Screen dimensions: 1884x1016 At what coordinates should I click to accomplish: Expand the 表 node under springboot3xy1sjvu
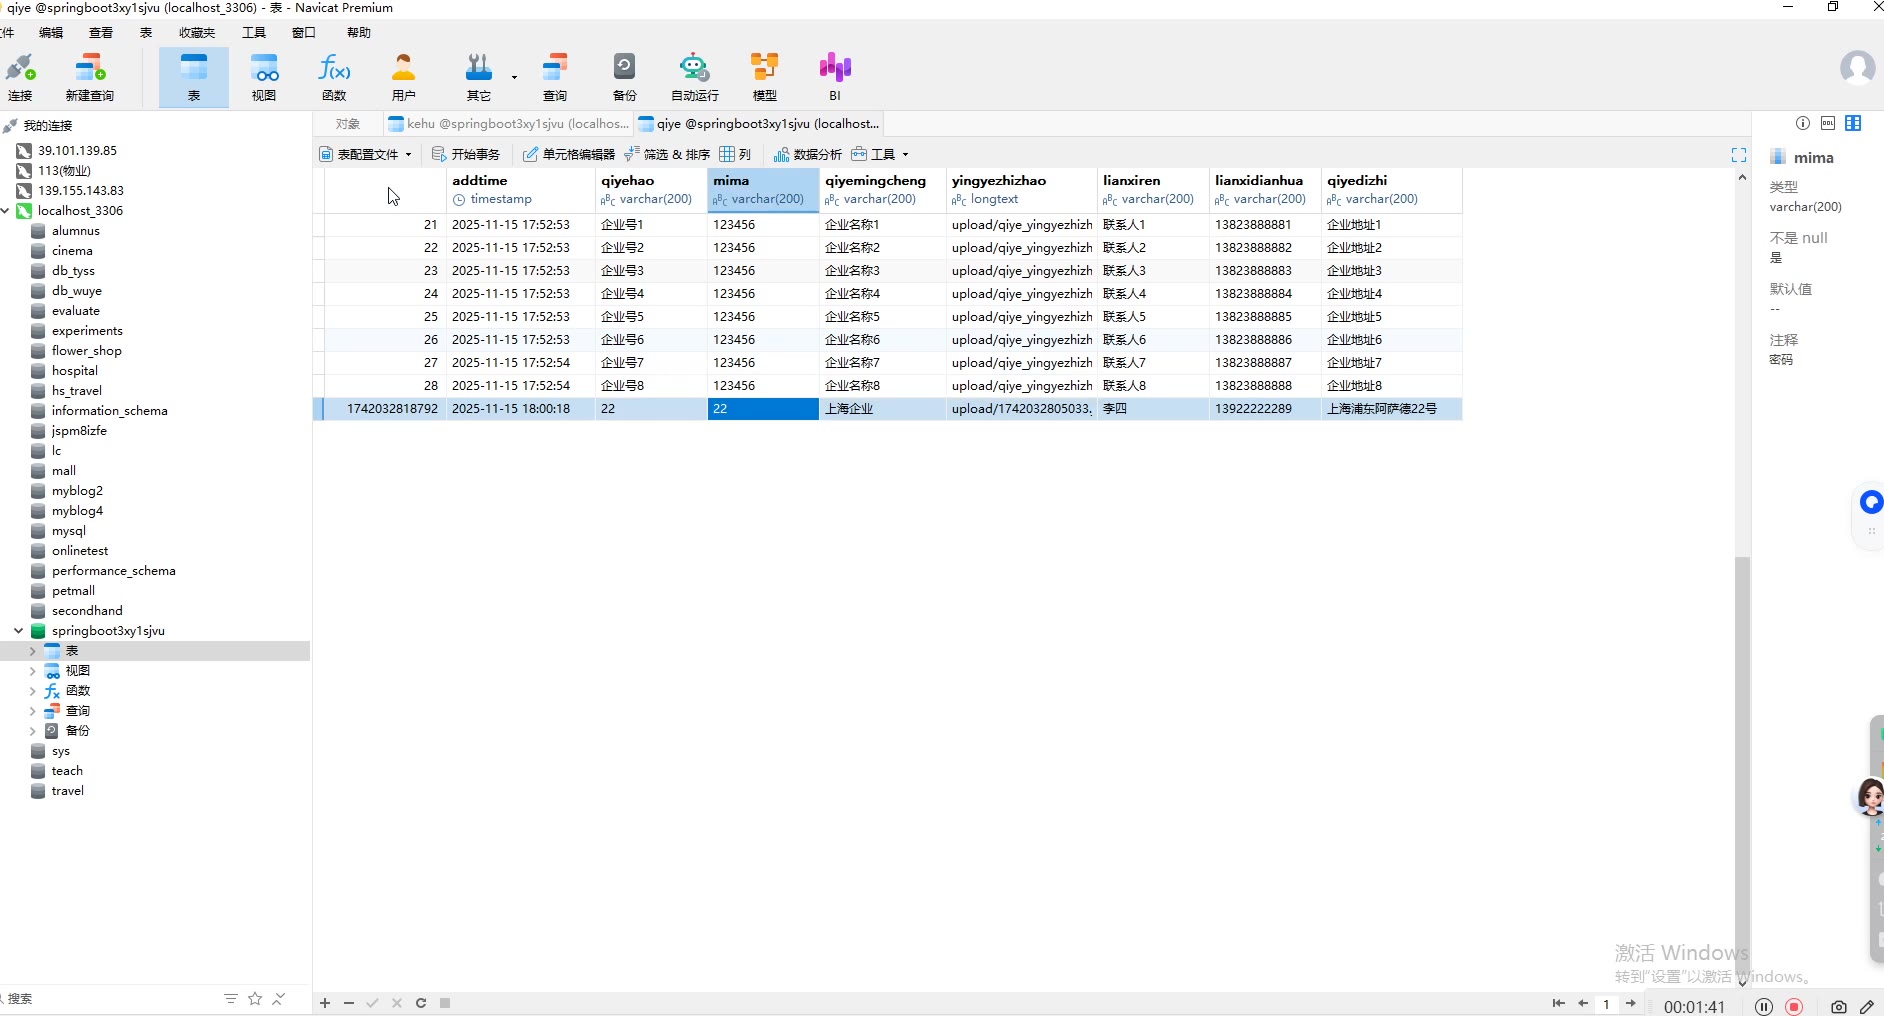[x=33, y=651]
